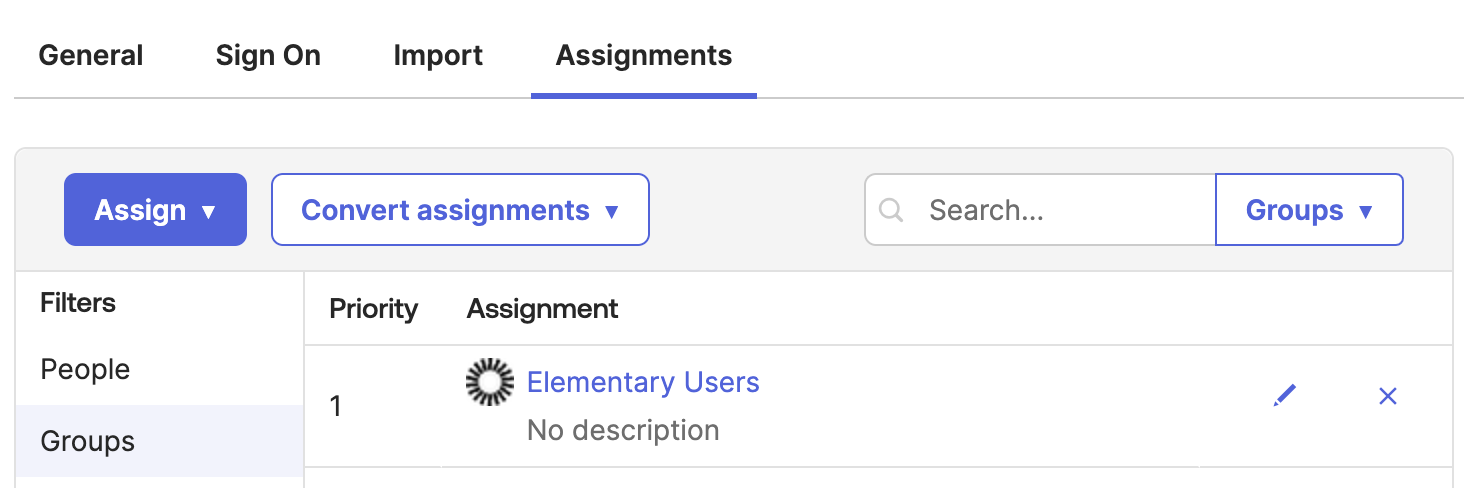1464x488 pixels.
Task: Switch to the General tab
Action: tap(91, 55)
